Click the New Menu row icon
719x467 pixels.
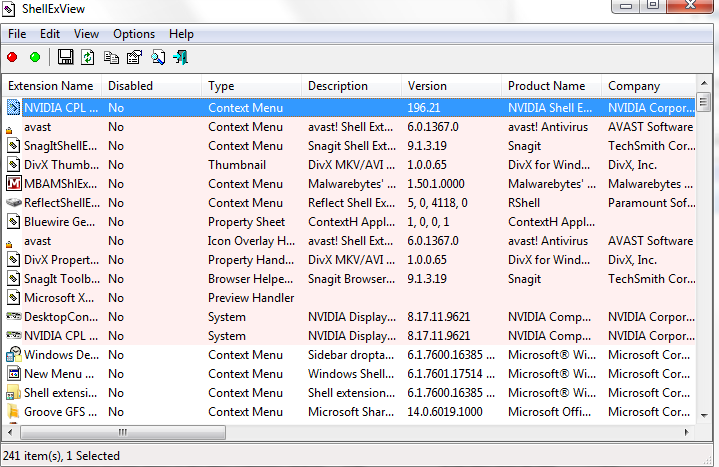coord(14,374)
